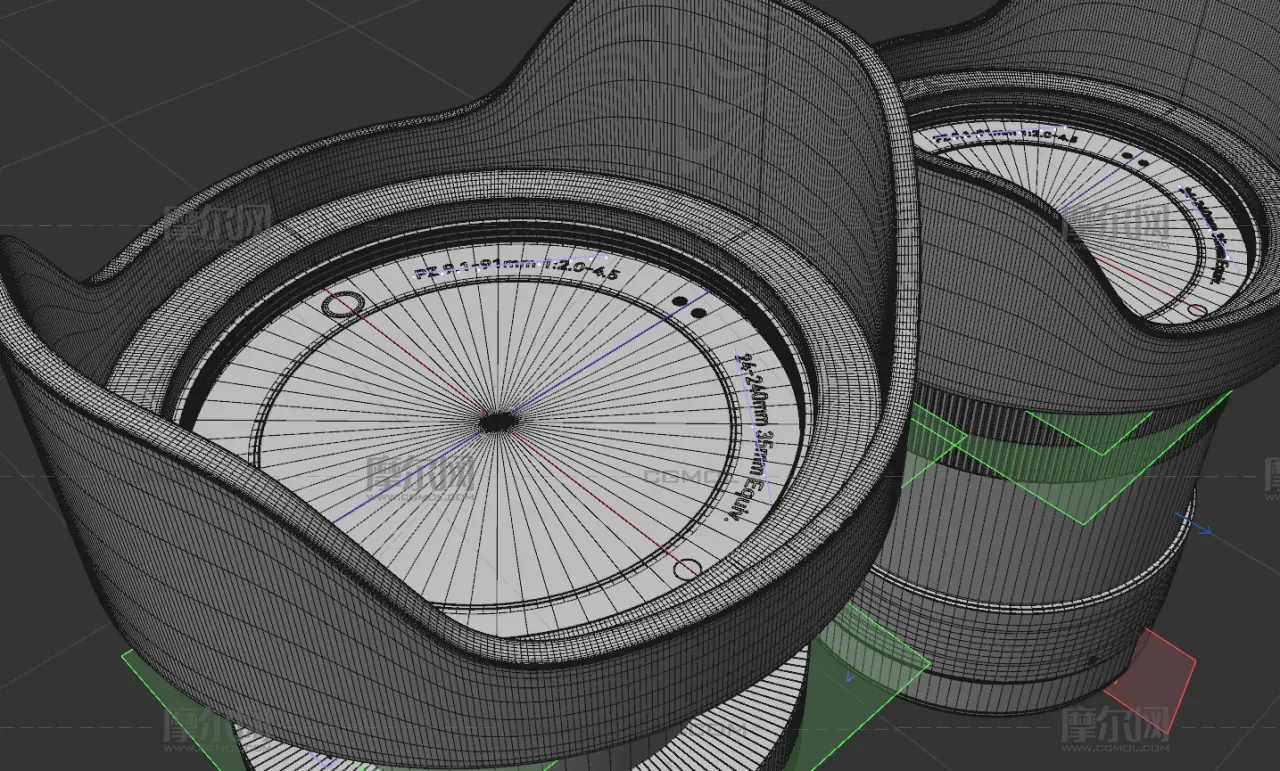Select the two dots on rear lens
Image resolution: width=1280 pixels, height=771 pixels.
[1134, 158]
